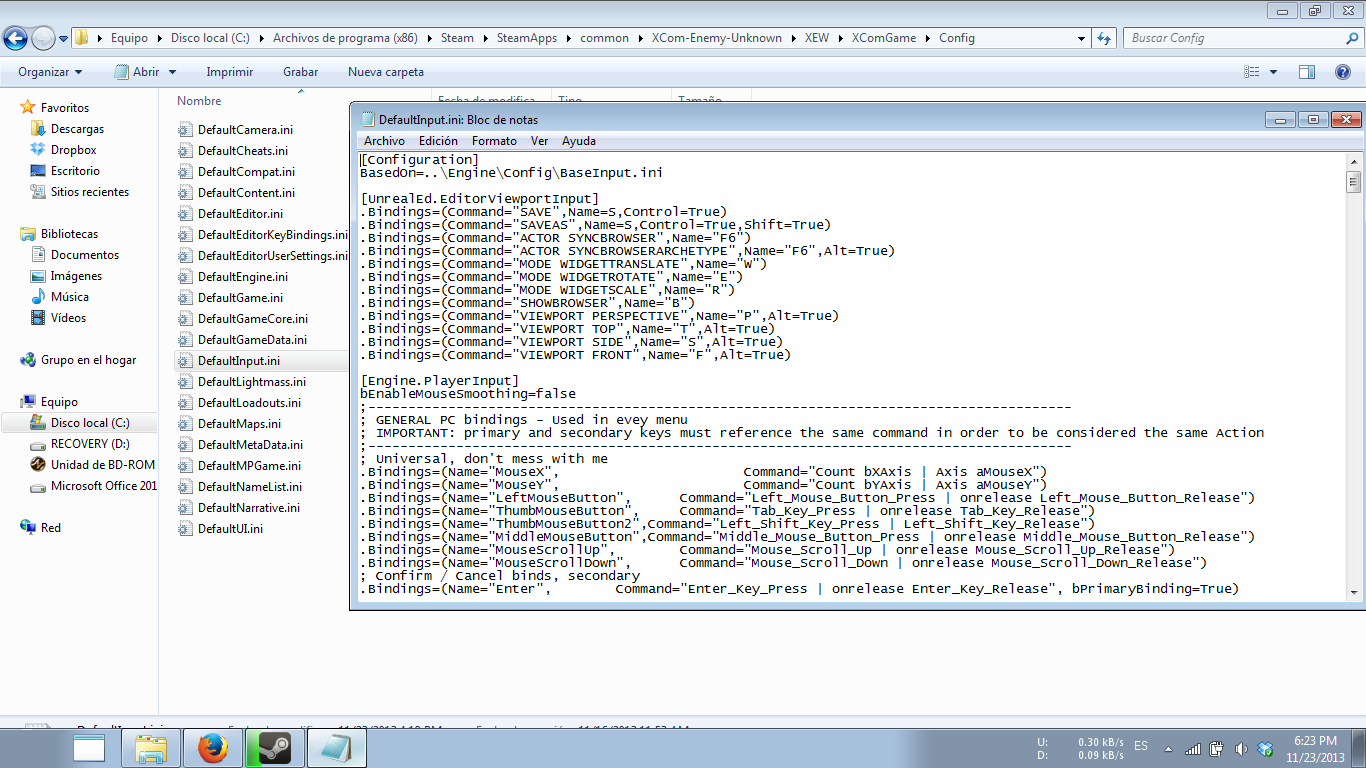Expand the arrow after XEW in address bar
1366x768 pixels.
(839, 38)
